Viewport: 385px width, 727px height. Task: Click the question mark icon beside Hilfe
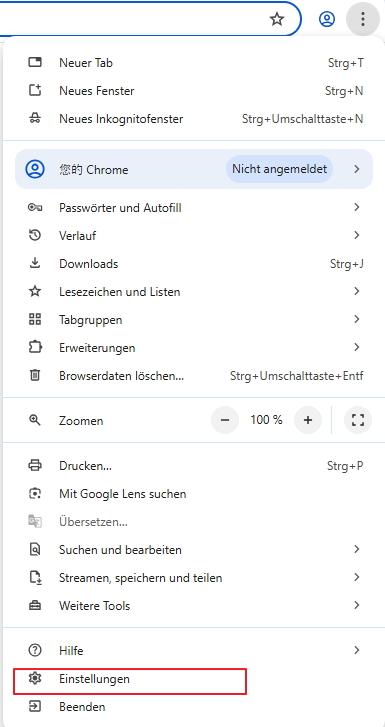pos(35,650)
